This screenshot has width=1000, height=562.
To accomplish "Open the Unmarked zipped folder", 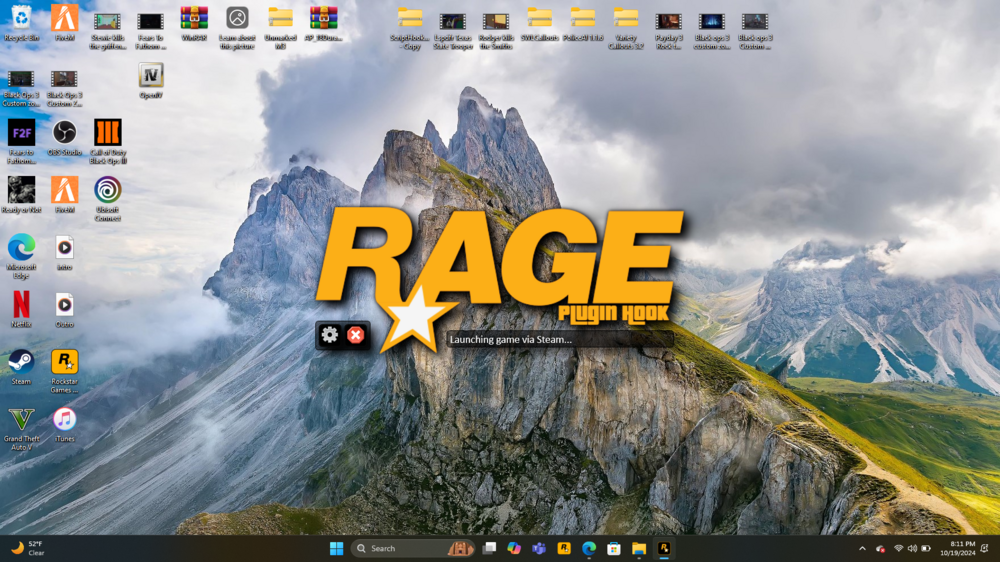I will (281, 27).
